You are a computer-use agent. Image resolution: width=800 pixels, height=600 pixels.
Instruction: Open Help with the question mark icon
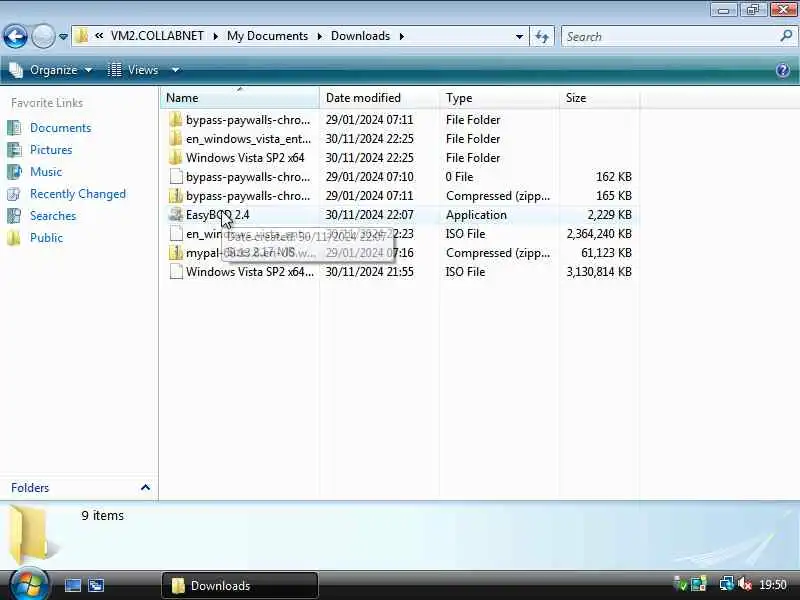(783, 70)
